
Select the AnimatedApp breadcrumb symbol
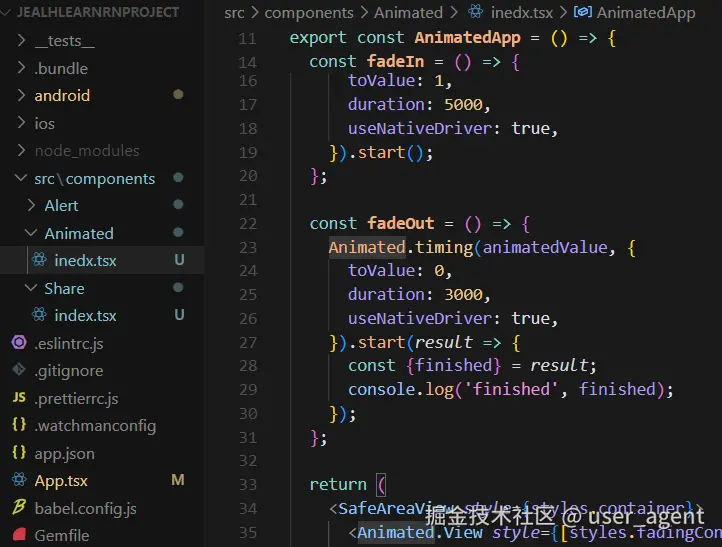coord(646,13)
